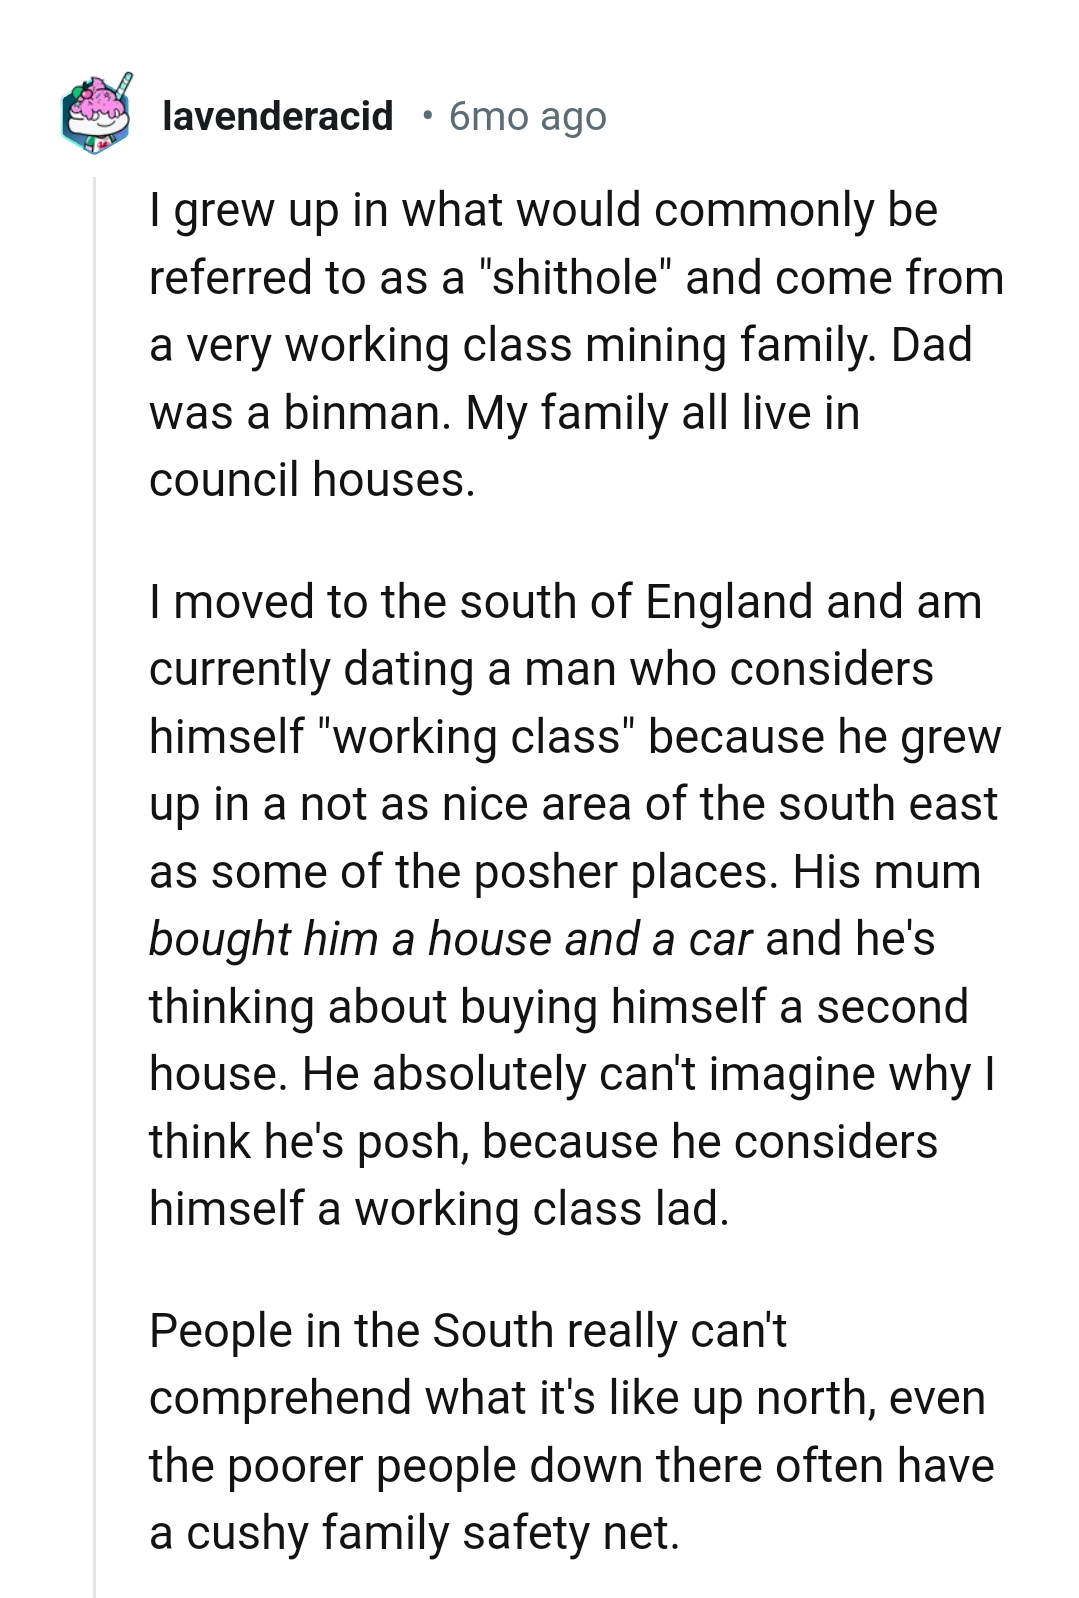Screen dimensions: 1079x1598
Task: Click the line "himself a working class lad."
Action: tap(439, 1209)
